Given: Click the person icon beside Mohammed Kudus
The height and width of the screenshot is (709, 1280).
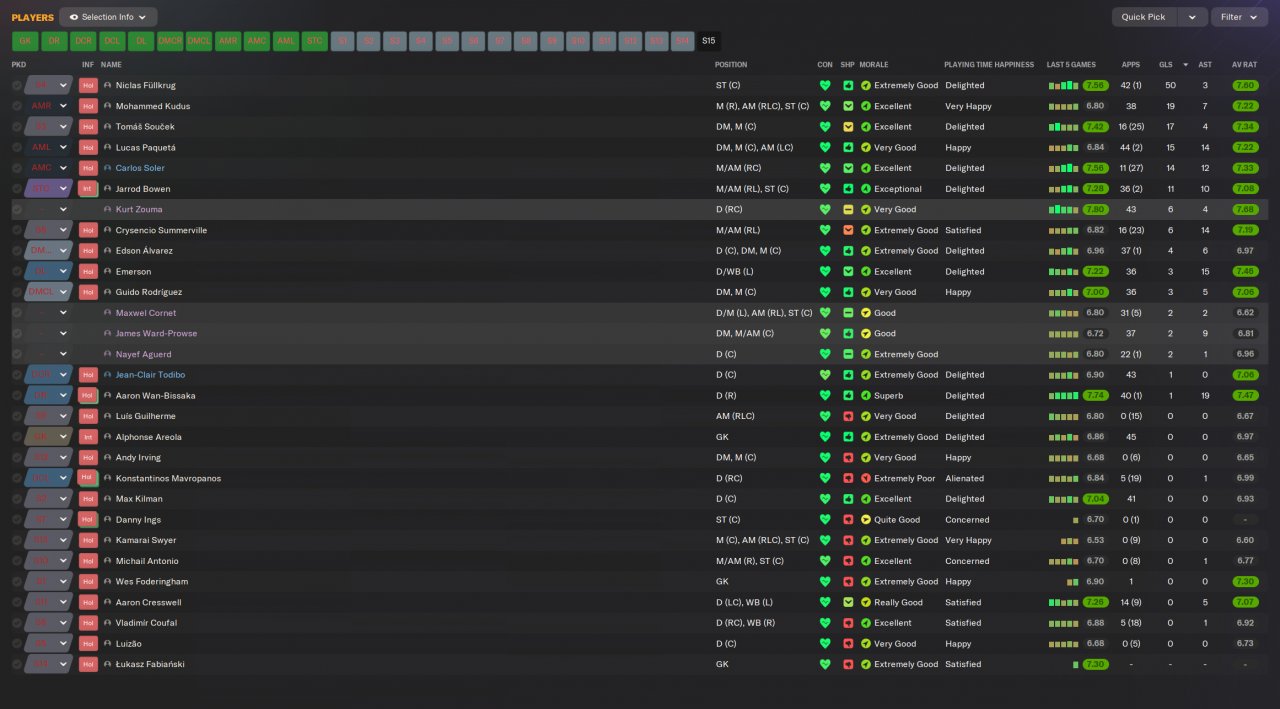Looking at the screenshot, I should pyautogui.click(x=108, y=106).
